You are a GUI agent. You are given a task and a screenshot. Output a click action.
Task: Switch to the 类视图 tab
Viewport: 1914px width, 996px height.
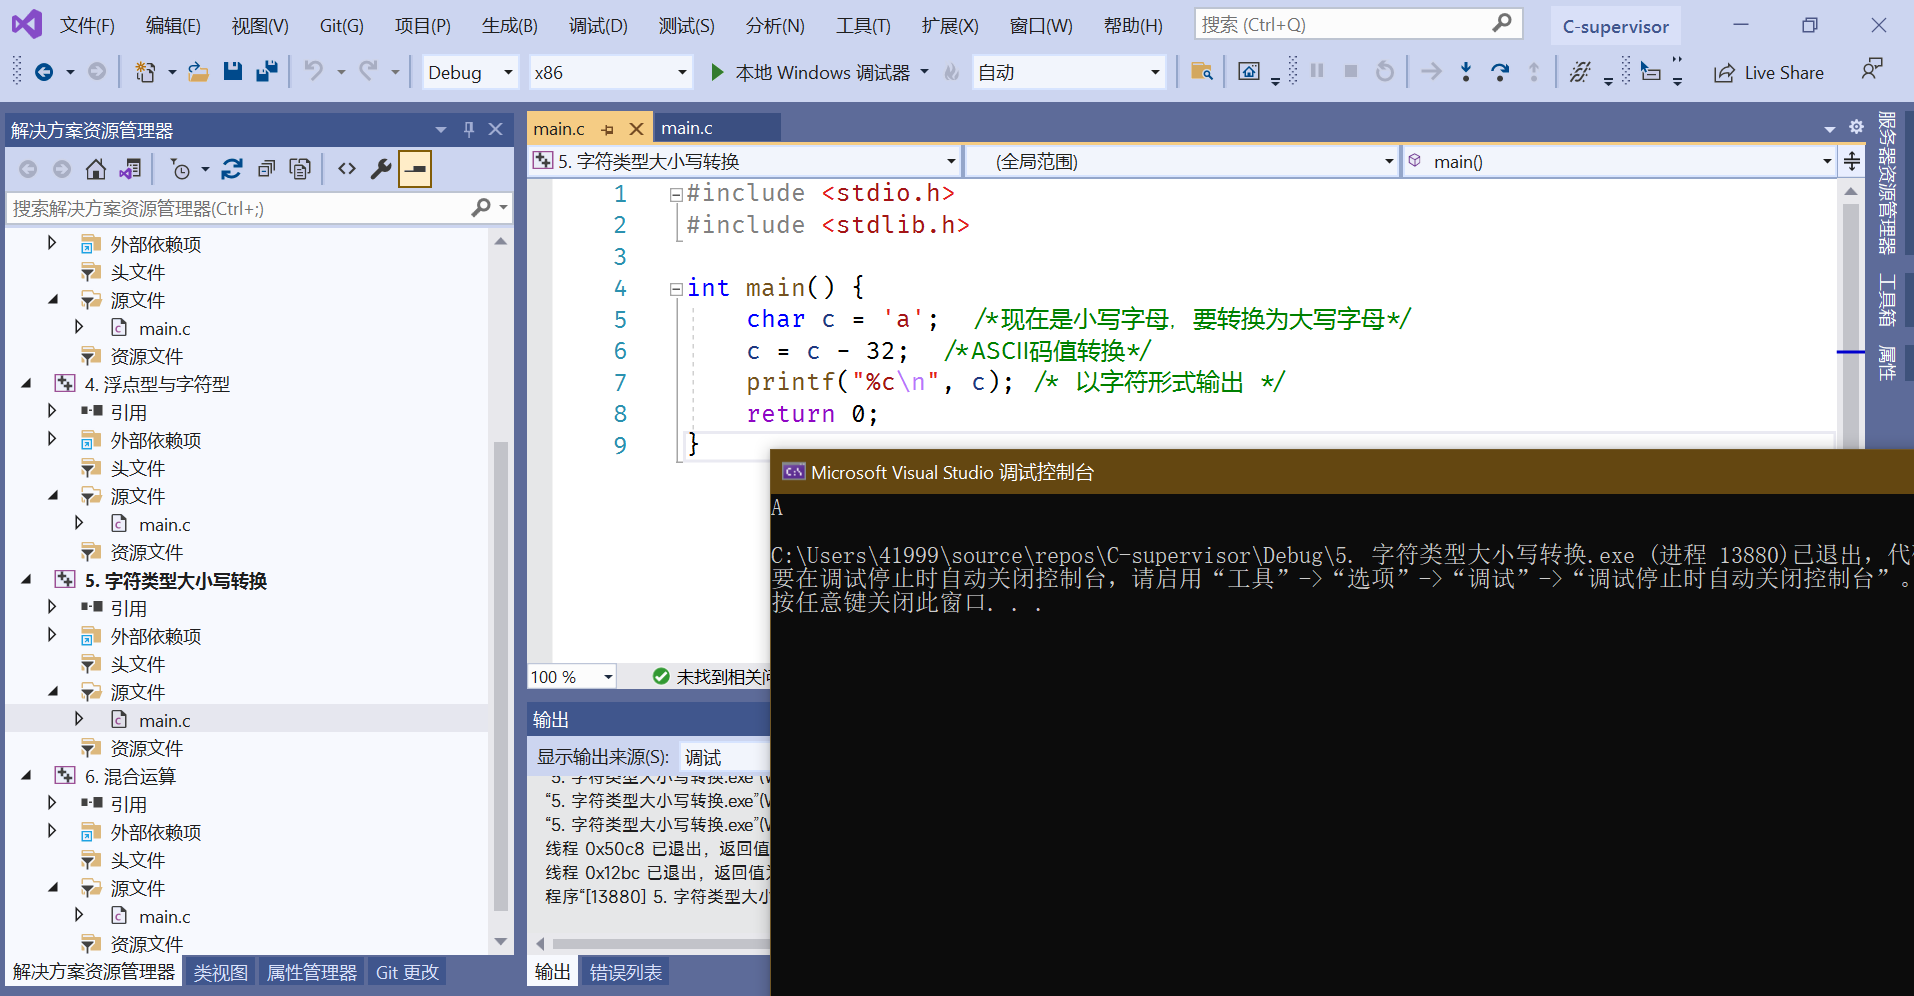(220, 972)
